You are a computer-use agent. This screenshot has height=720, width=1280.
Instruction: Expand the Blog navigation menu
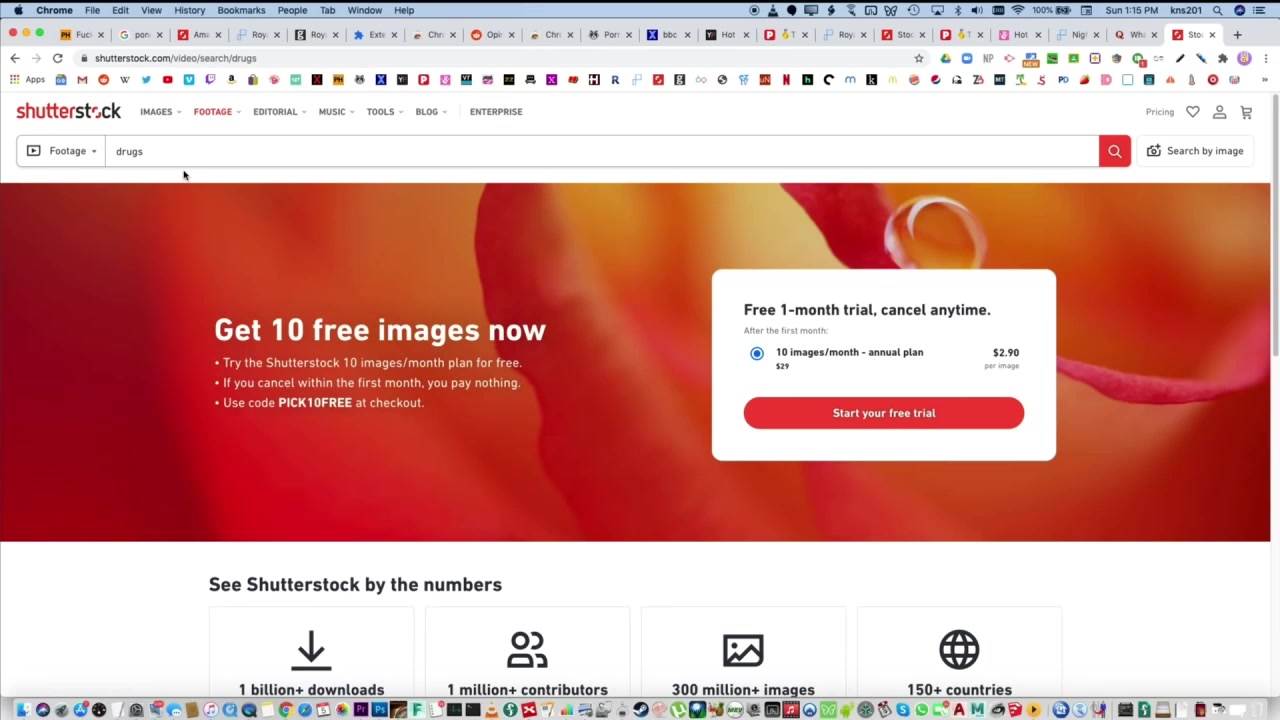click(x=431, y=112)
